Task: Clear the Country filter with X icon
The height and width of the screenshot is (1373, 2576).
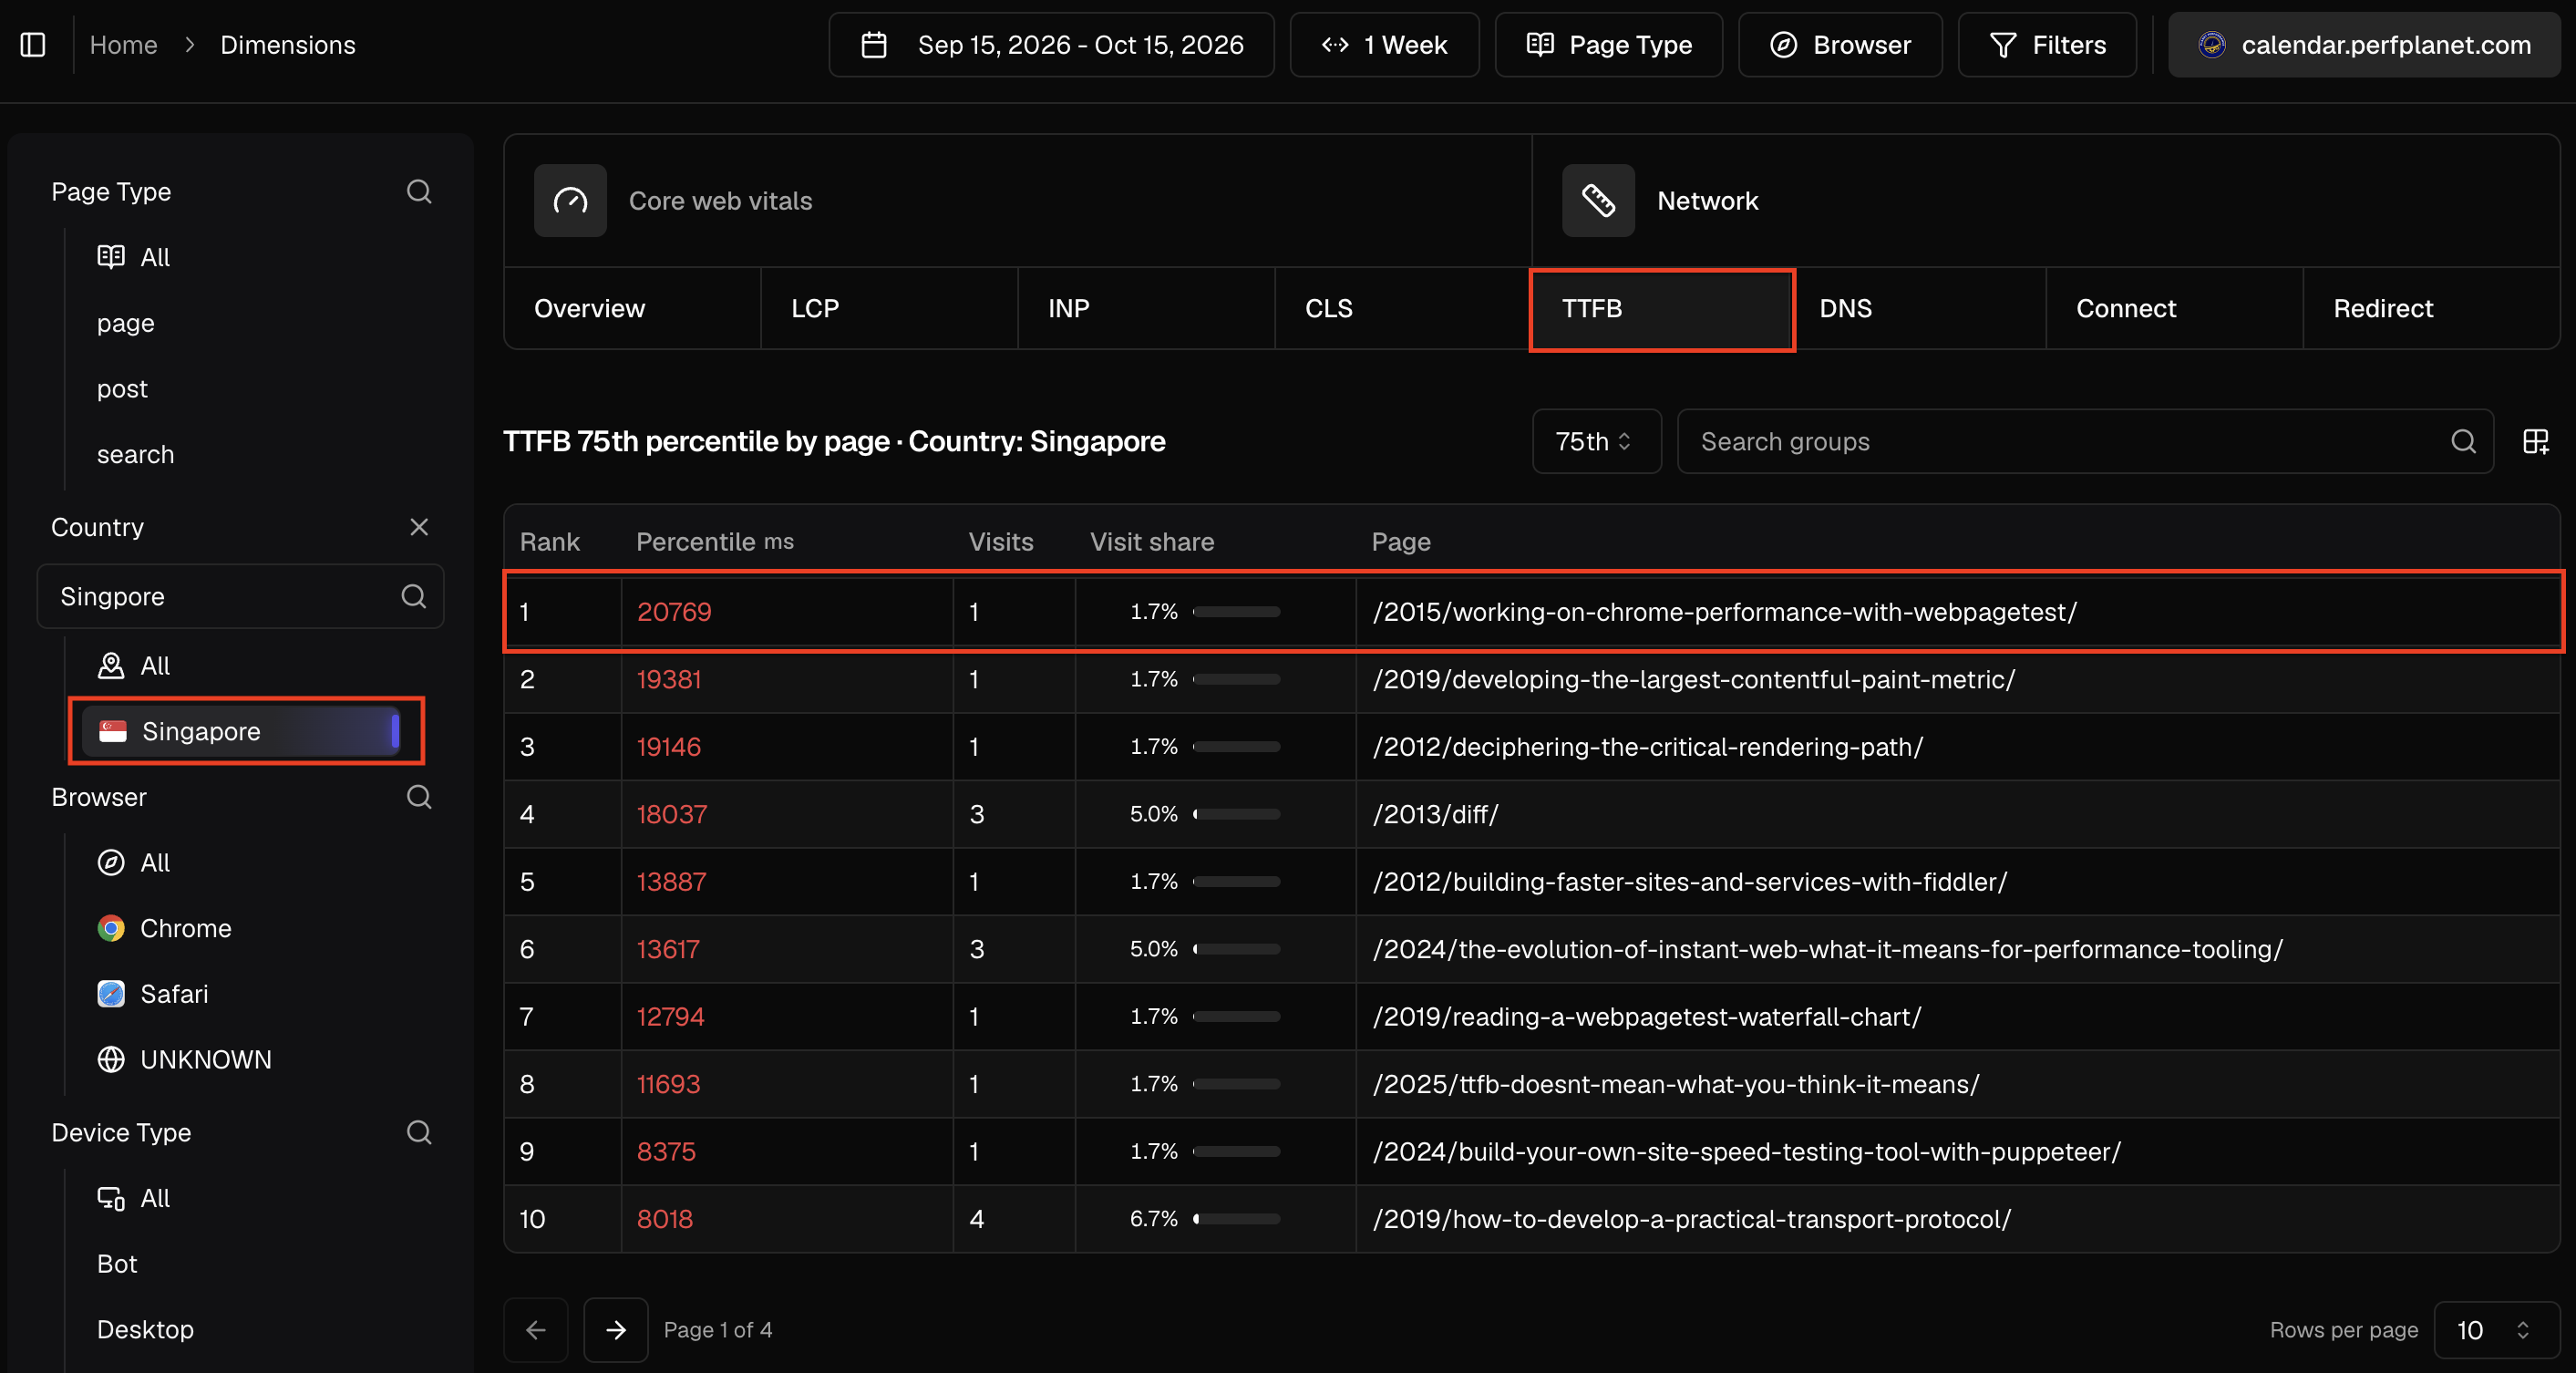Action: pyautogui.click(x=419, y=527)
